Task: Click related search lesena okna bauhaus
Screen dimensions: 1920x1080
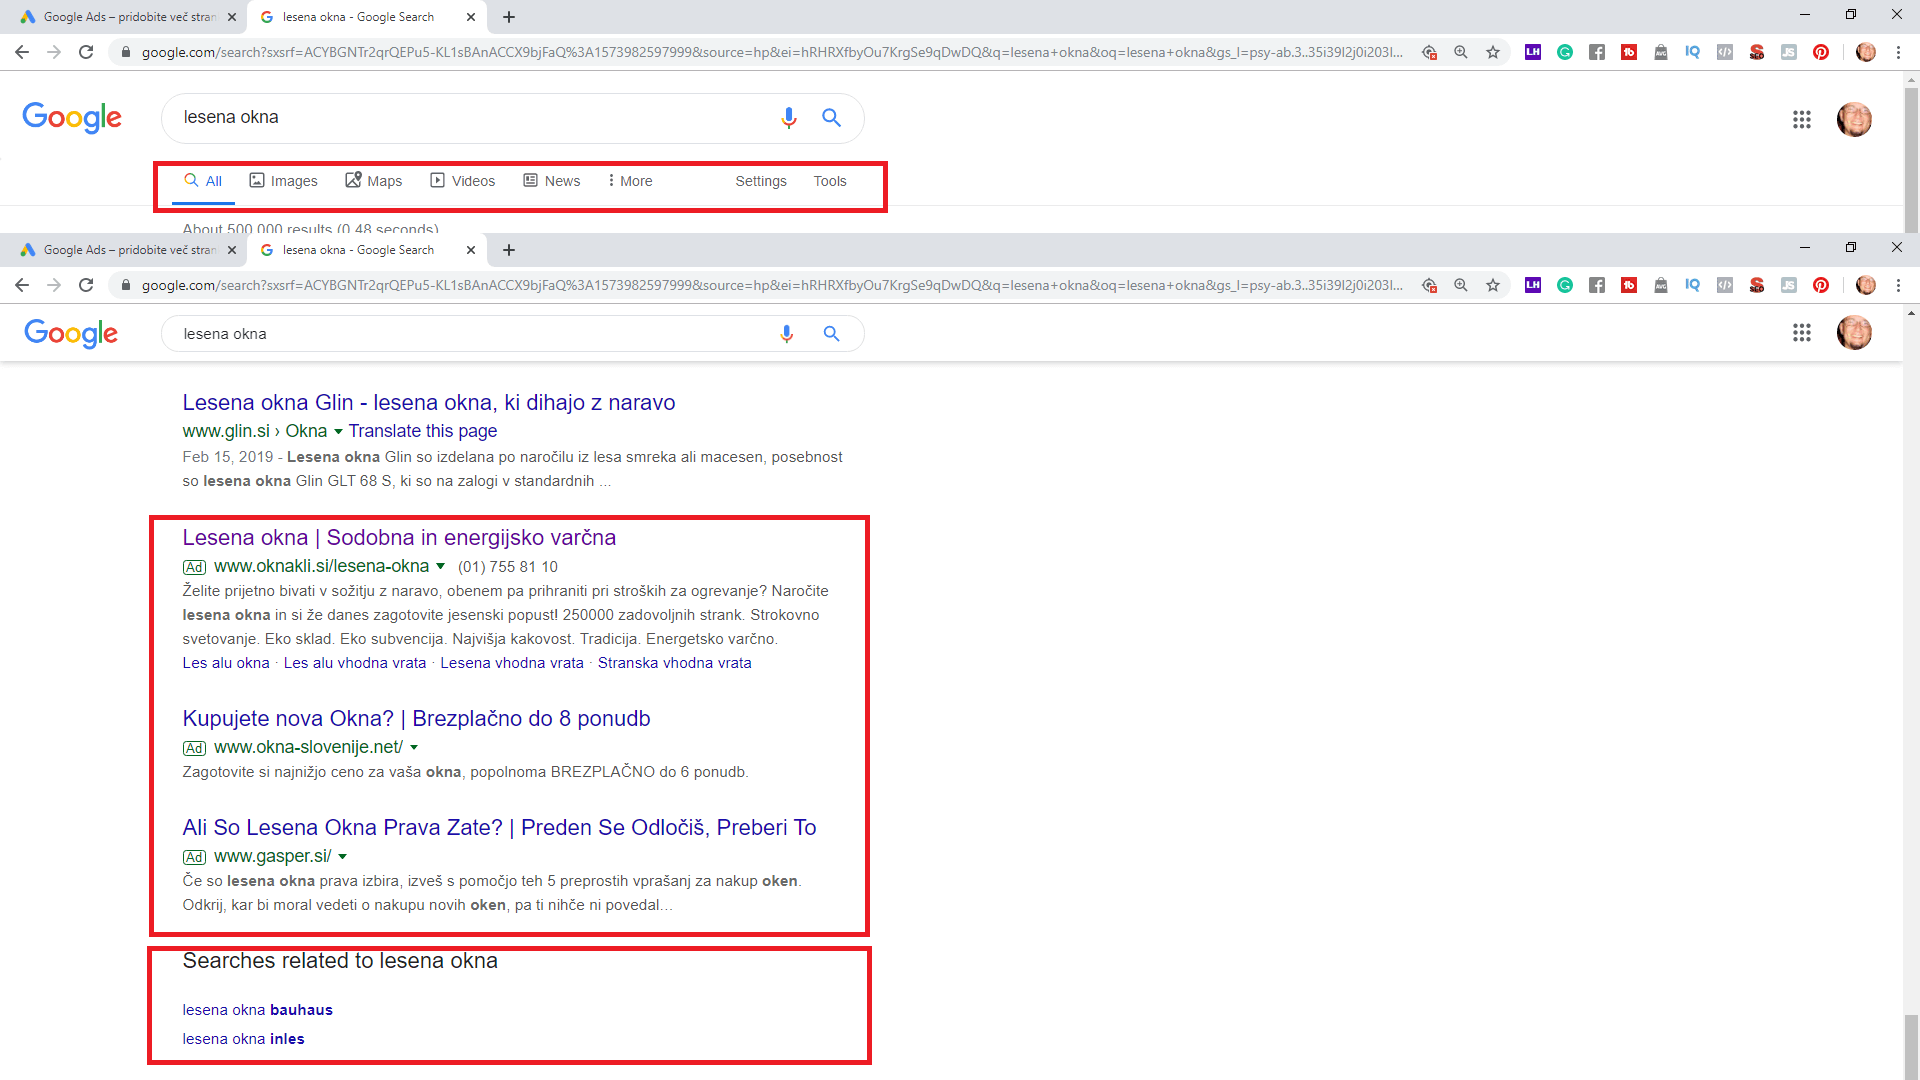Action: (257, 1010)
